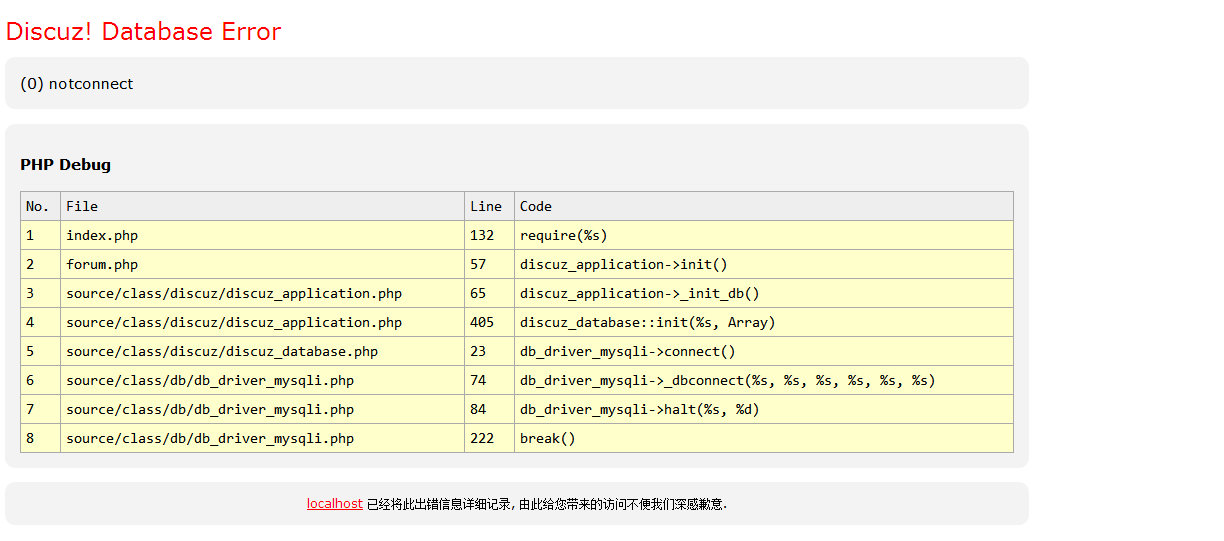
Task: Click discuz_application->init() code cell
Action: 764,264
